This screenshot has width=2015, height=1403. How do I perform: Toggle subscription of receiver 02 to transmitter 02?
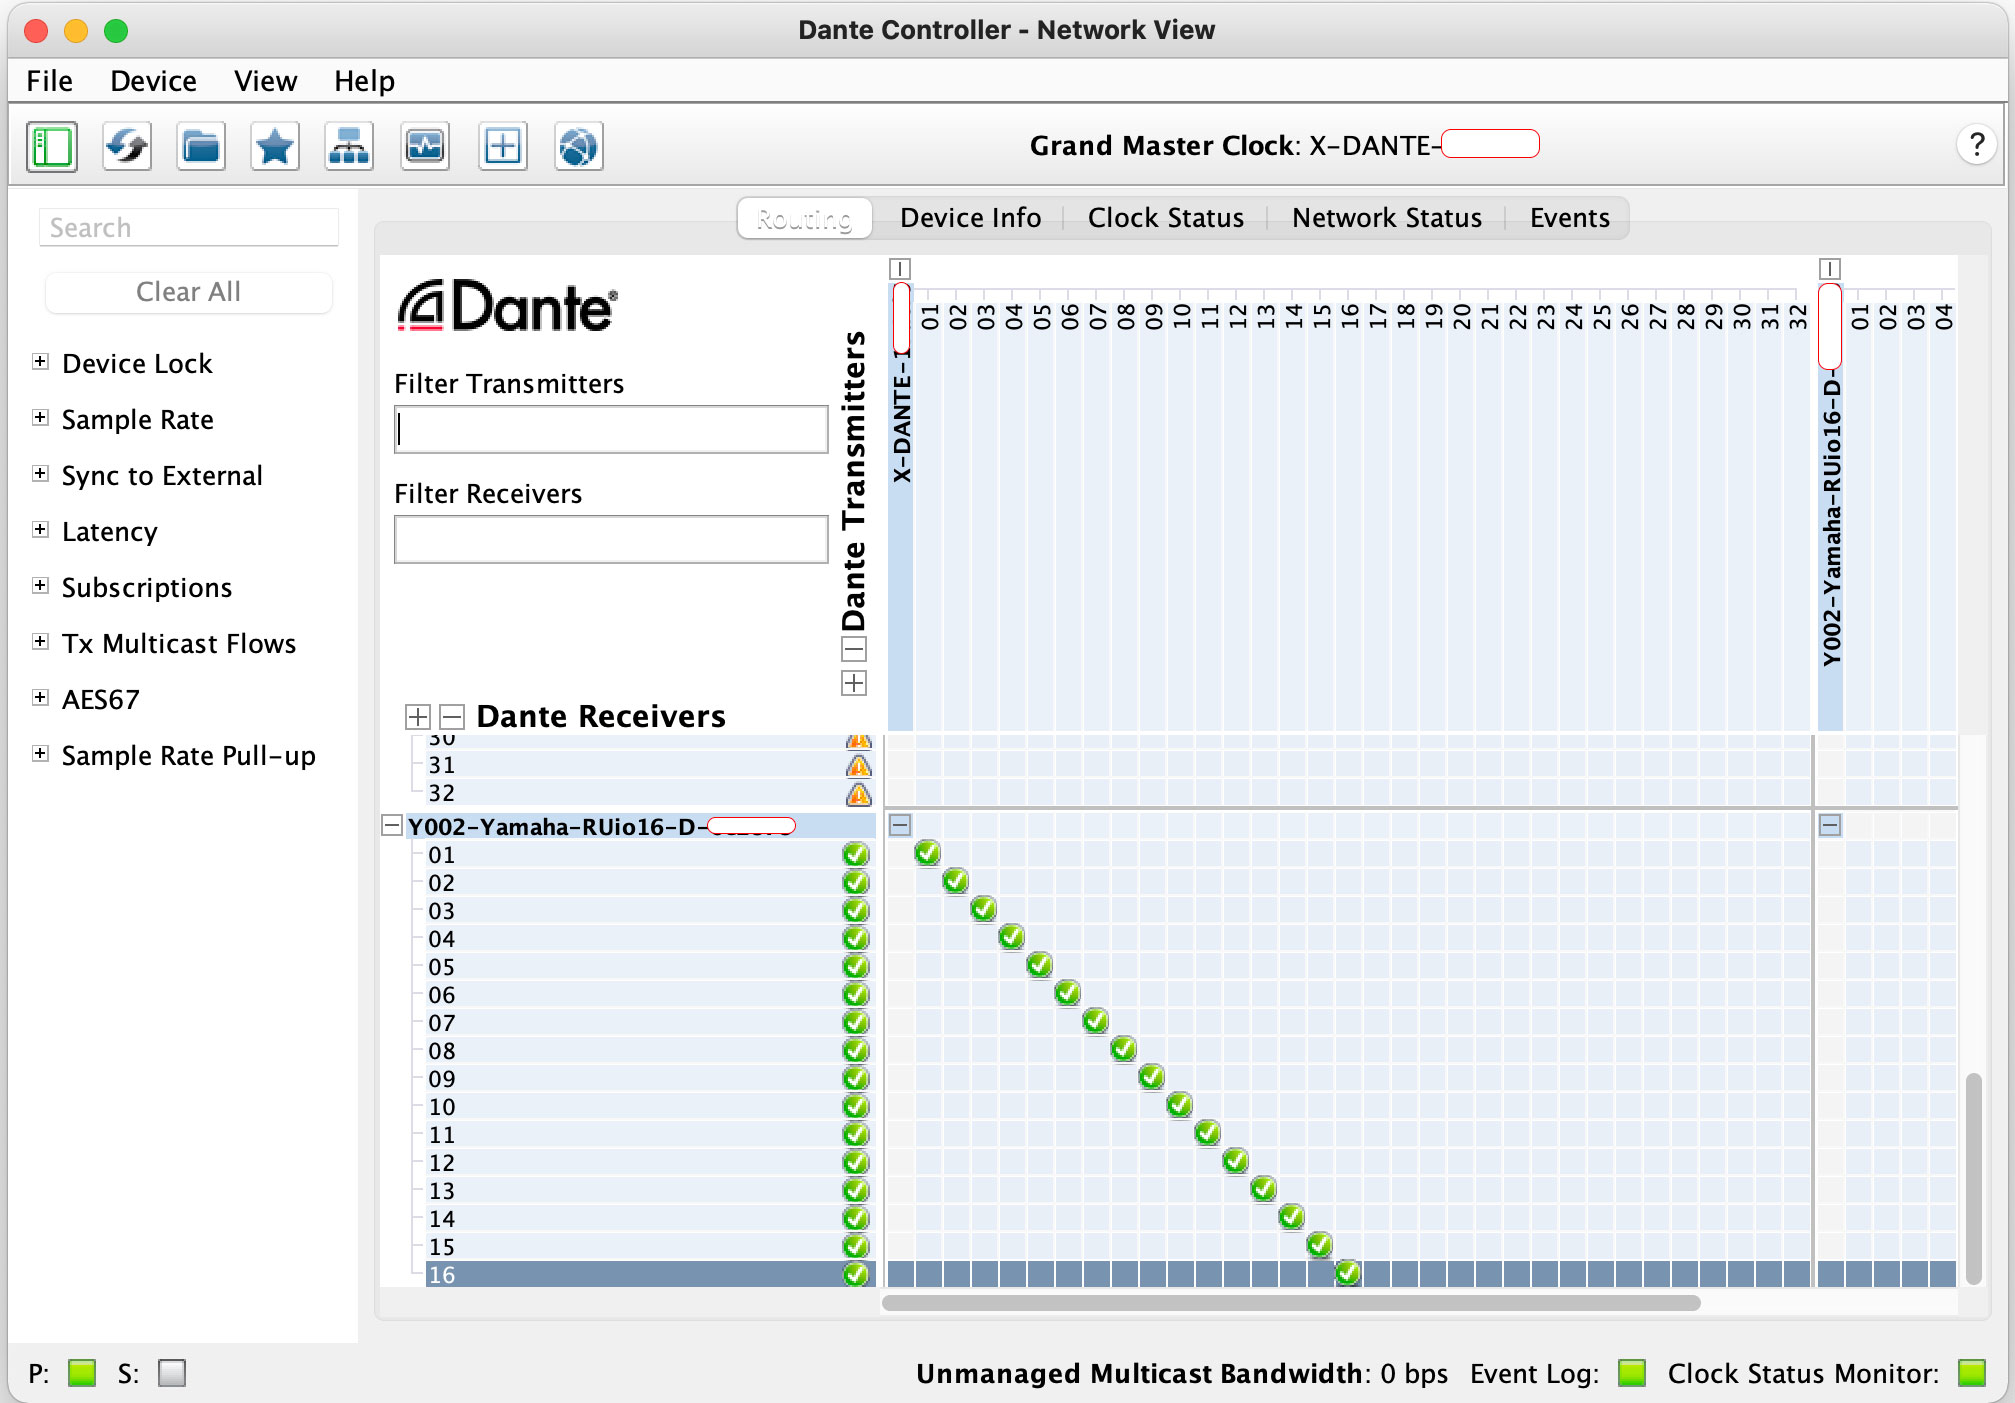956,881
